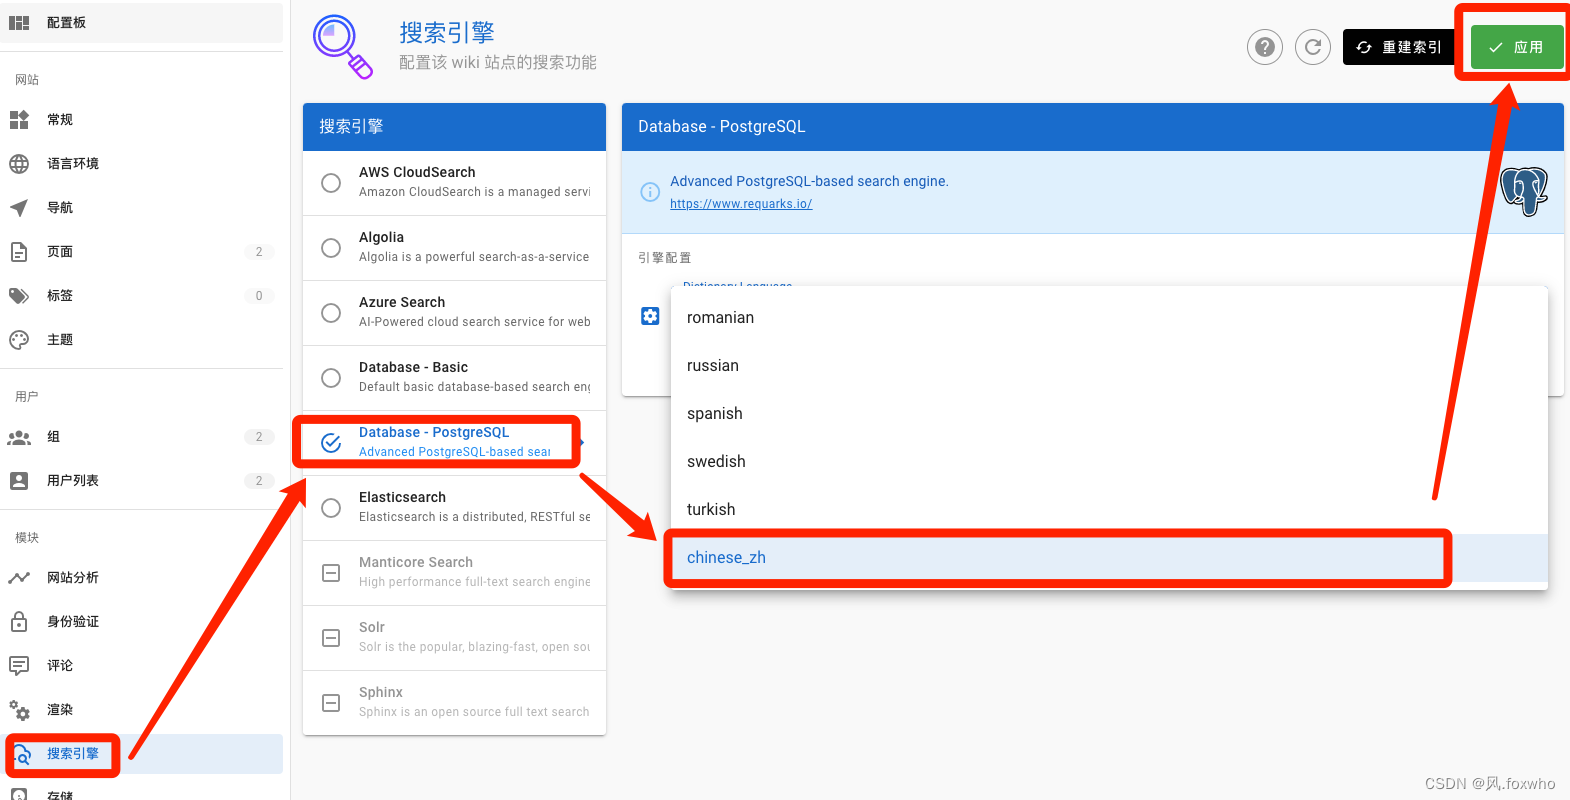Click the Manticore Search engine entry
The height and width of the screenshot is (800, 1570).
[x=454, y=573]
